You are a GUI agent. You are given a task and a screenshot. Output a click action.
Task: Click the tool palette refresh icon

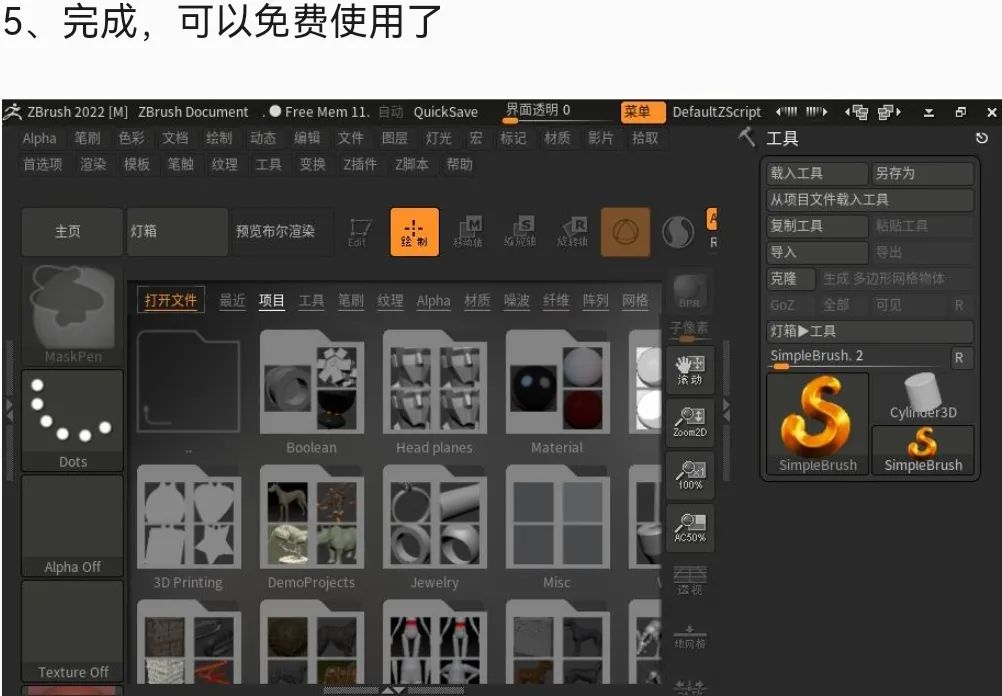[982, 138]
